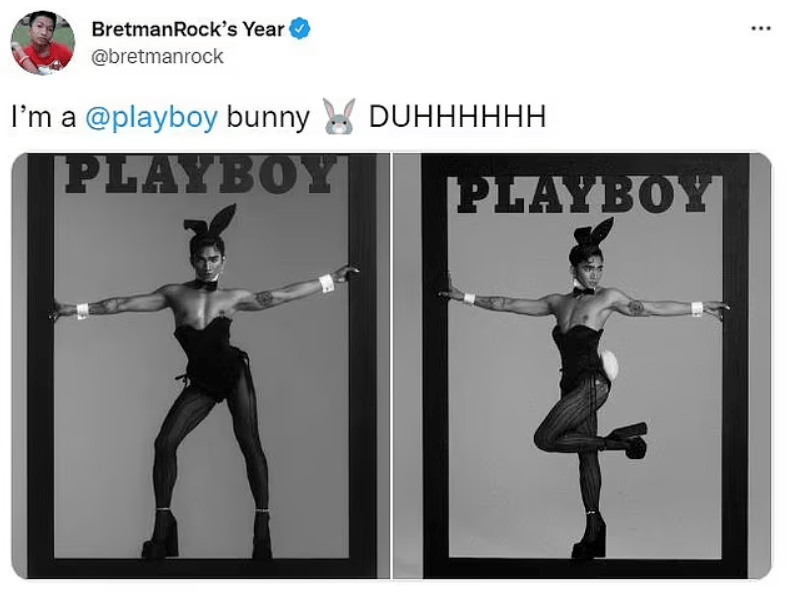Open the tweet's three-dot more options menu
The image size is (789, 597).
click(760, 29)
